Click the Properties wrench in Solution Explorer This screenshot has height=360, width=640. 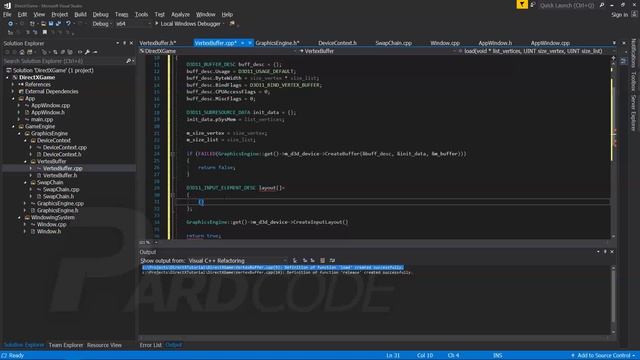tap(87, 52)
